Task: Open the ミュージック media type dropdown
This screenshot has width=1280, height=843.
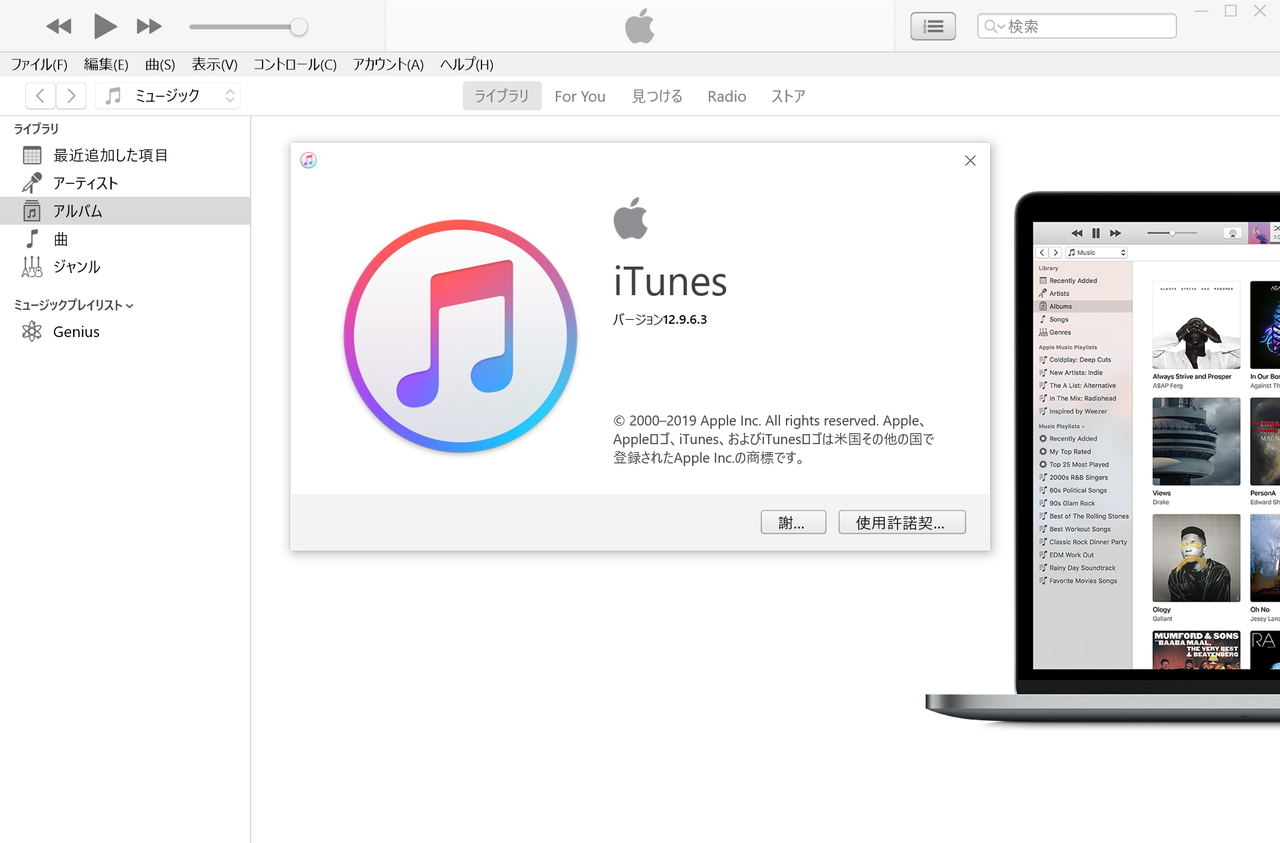Action: tap(228, 95)
